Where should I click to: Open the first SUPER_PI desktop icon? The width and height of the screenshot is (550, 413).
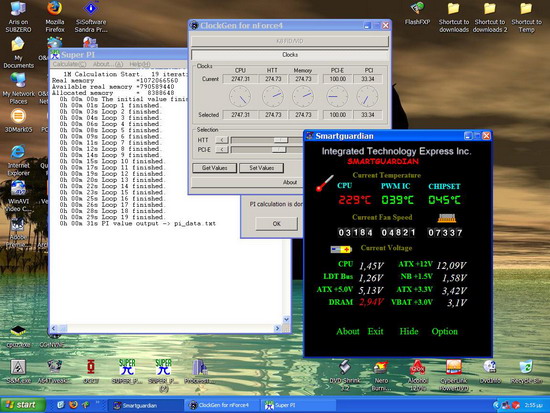tap(127, 372)
